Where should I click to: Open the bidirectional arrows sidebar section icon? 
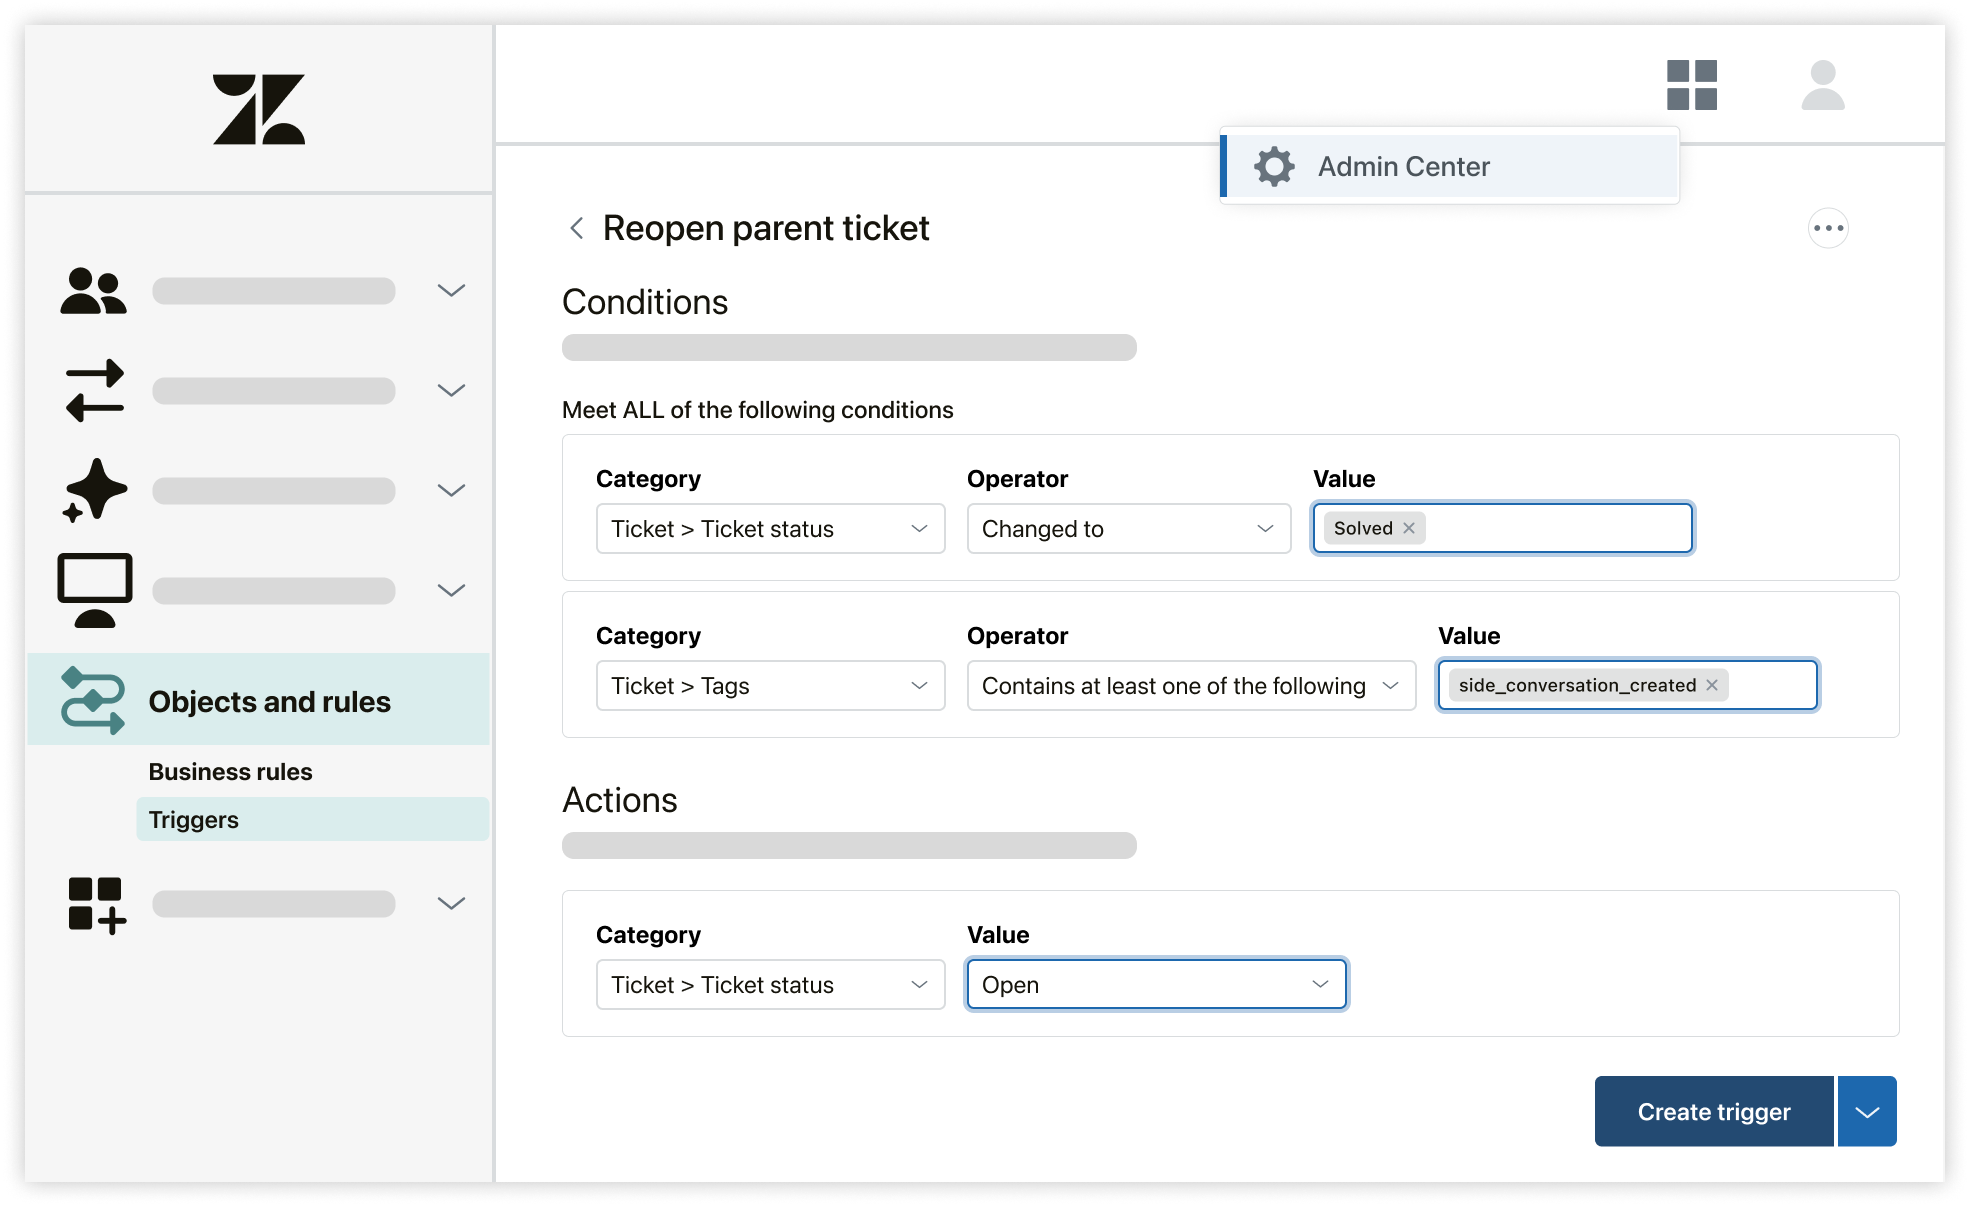(x=94, y=390)
